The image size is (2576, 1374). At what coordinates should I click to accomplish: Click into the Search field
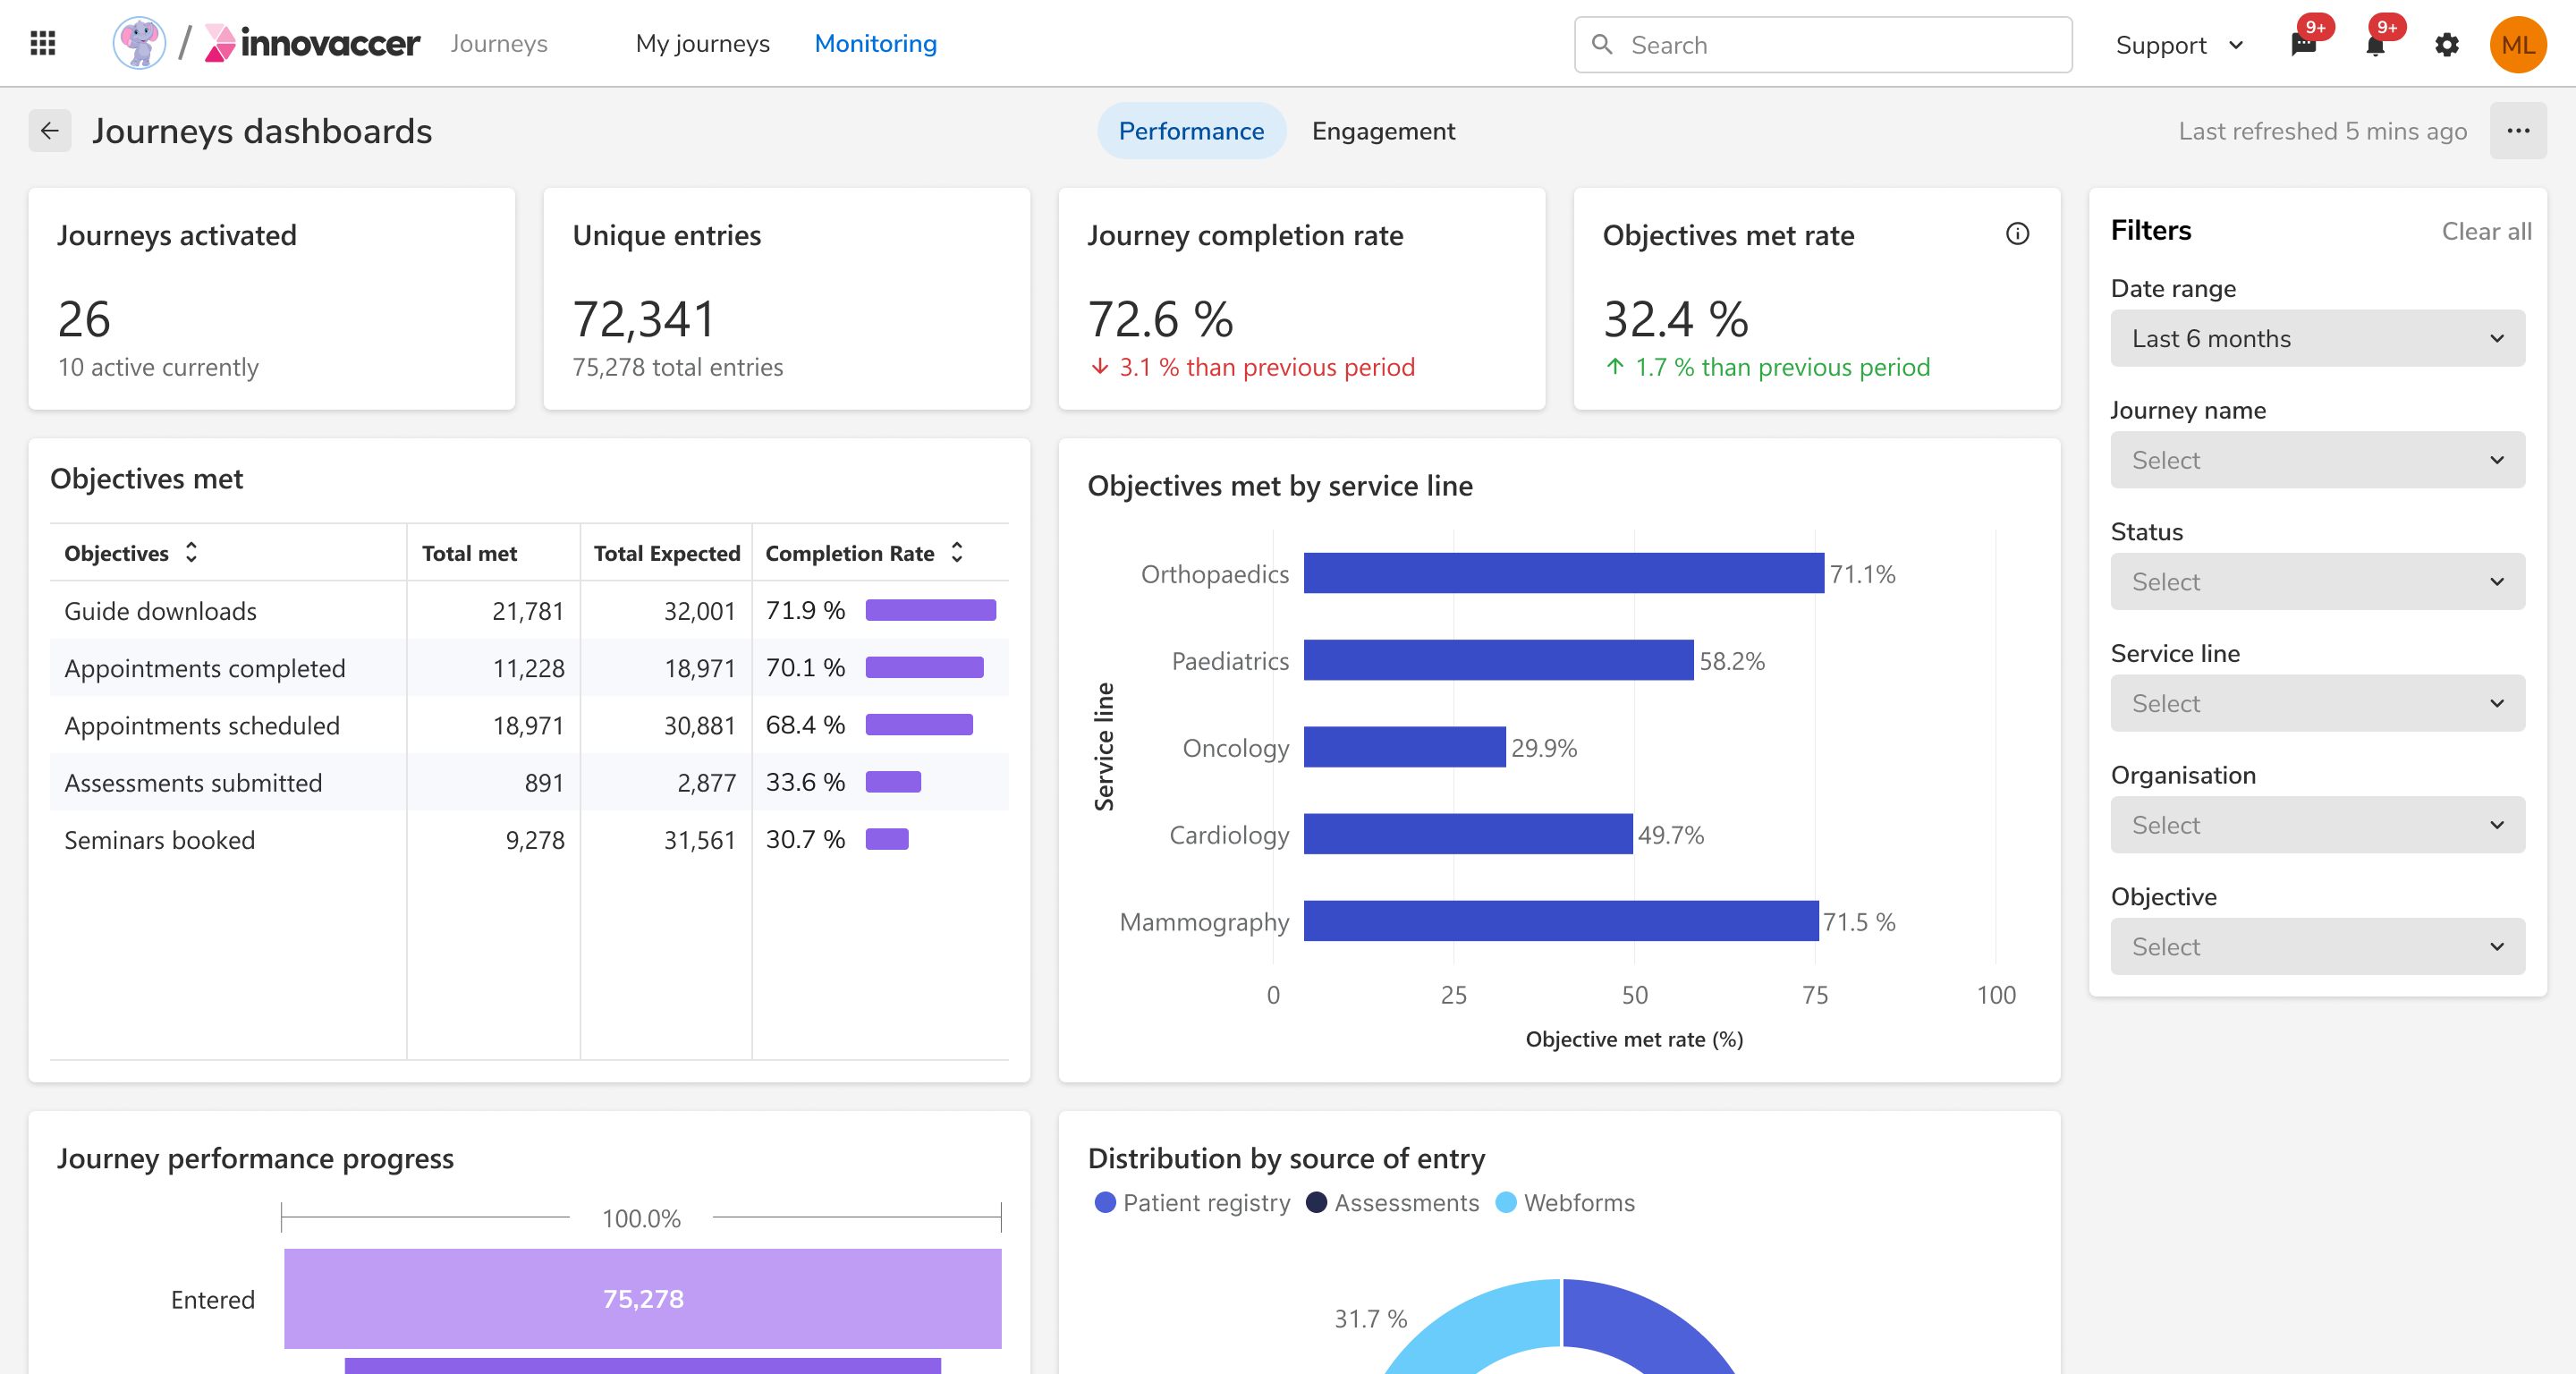(x=1823, y=45)
